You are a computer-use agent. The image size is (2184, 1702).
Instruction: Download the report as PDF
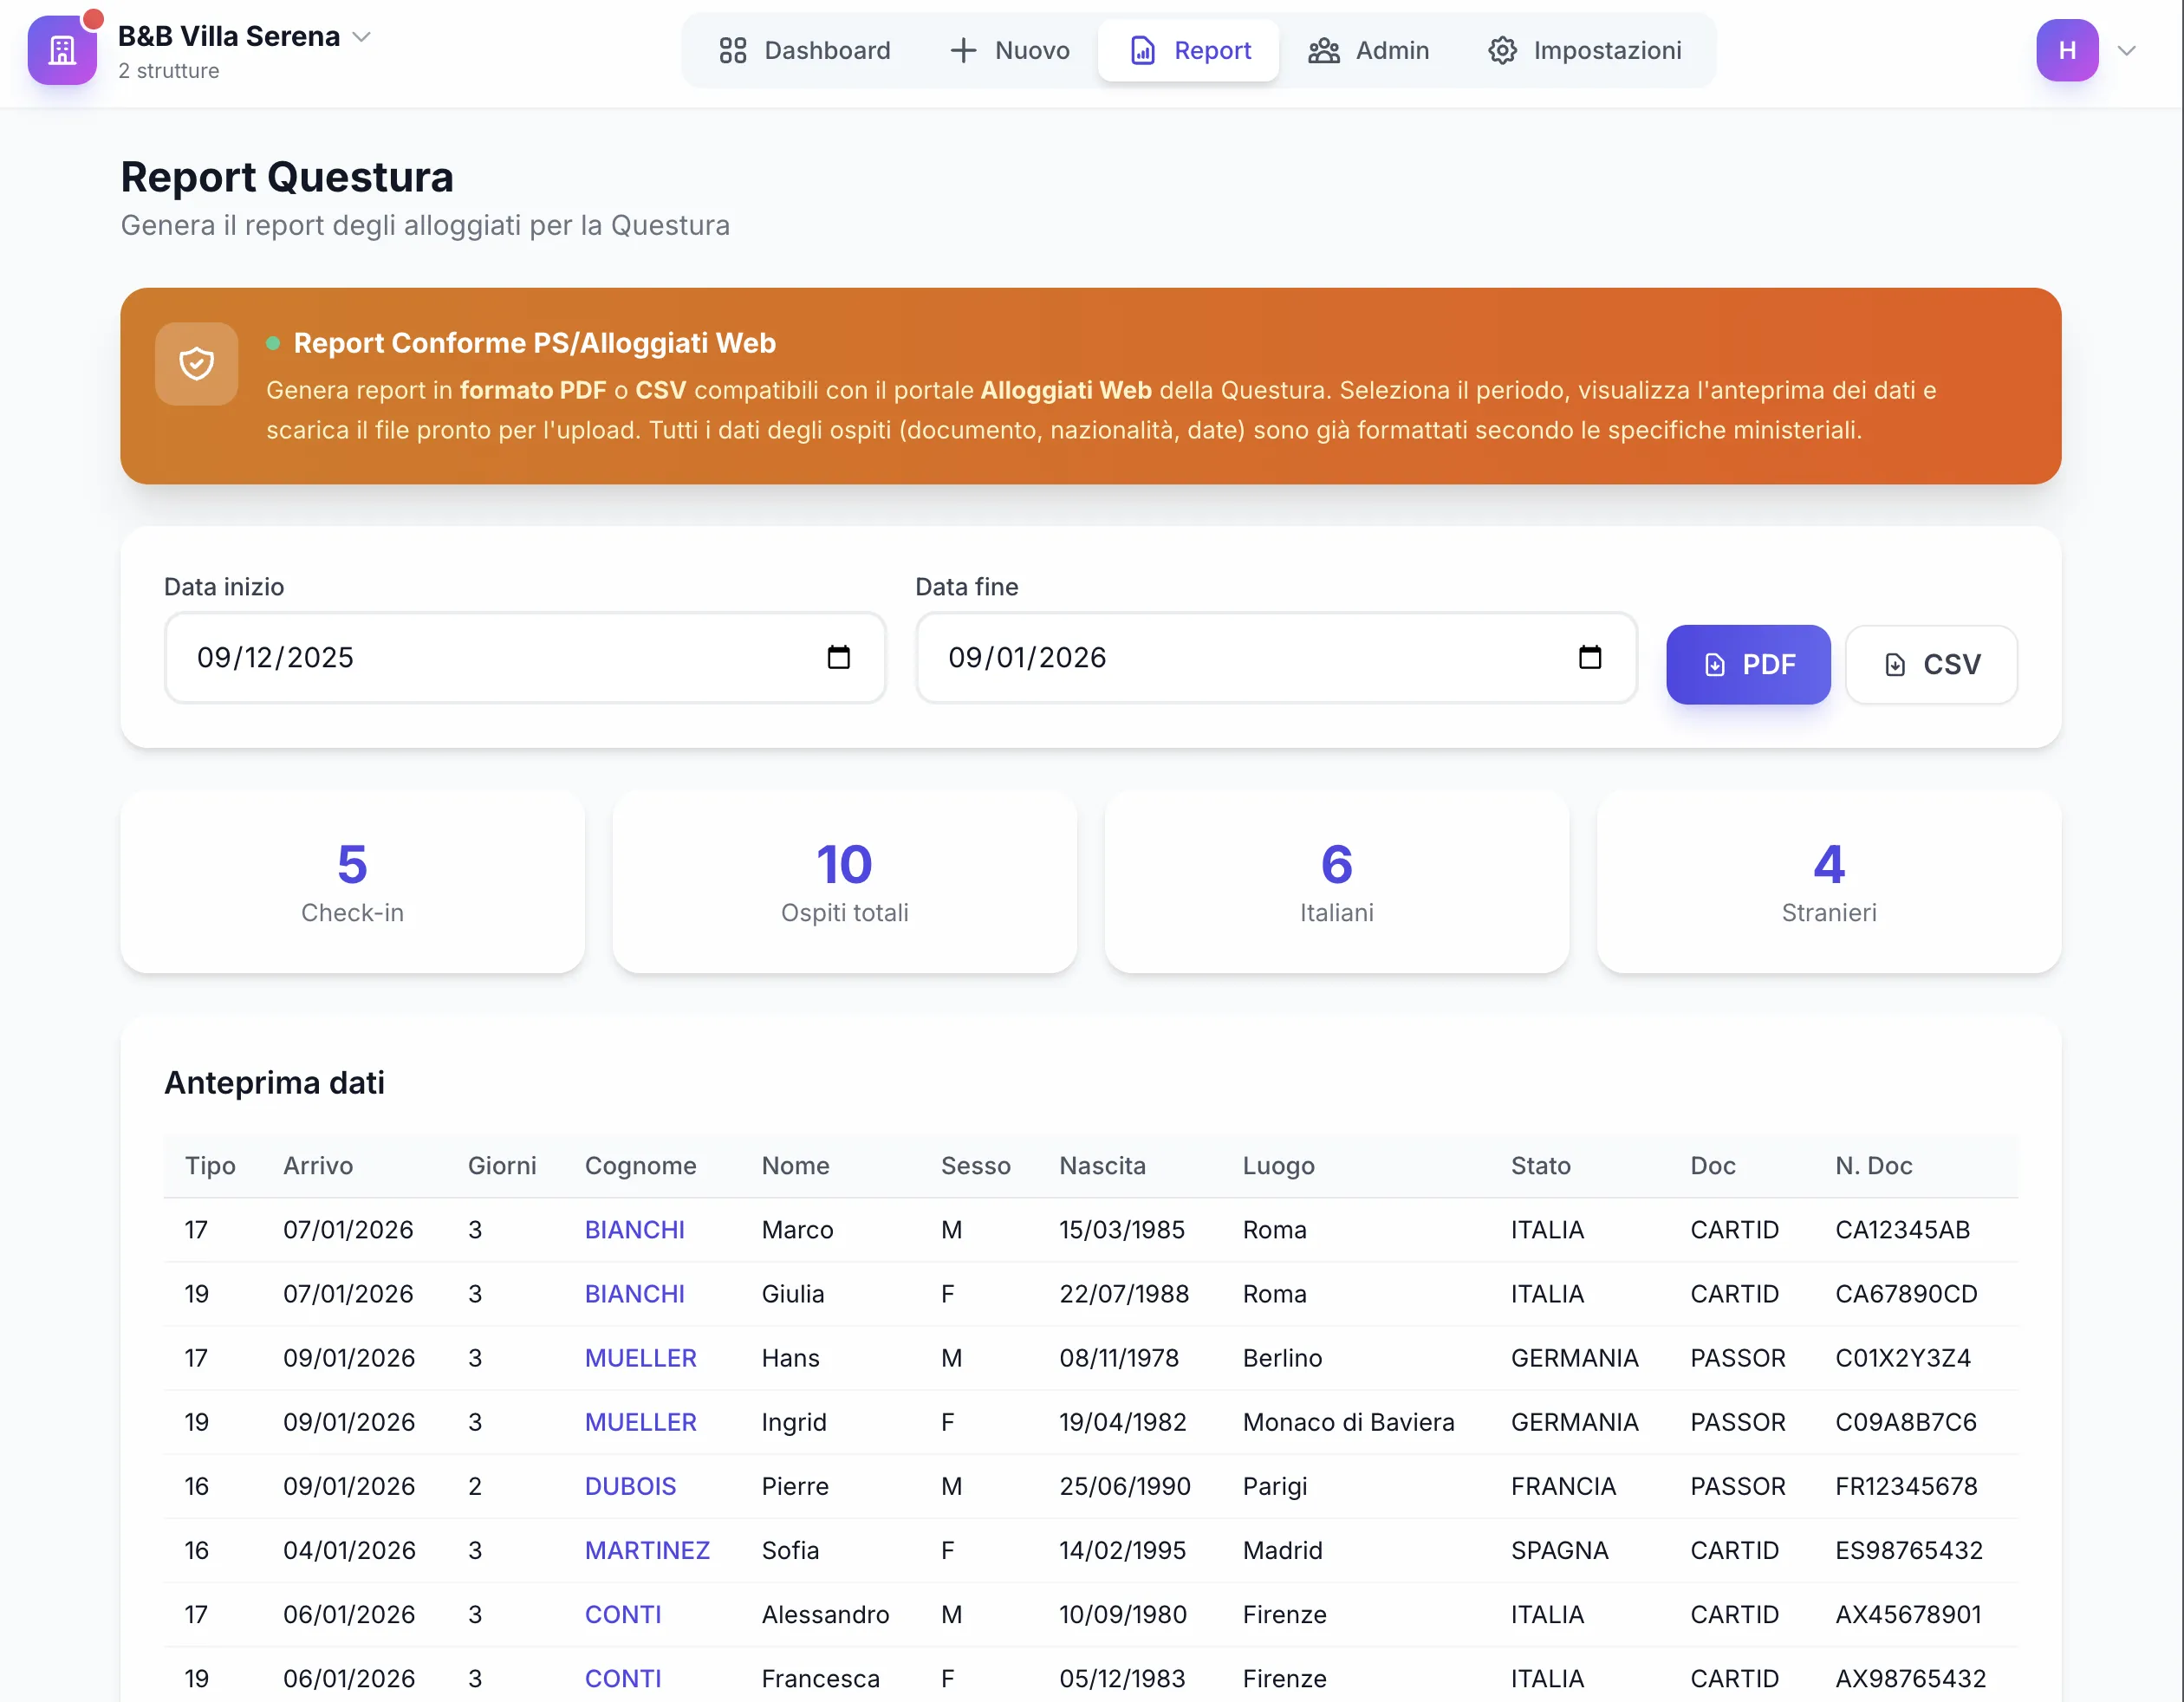click(1747, 664)
